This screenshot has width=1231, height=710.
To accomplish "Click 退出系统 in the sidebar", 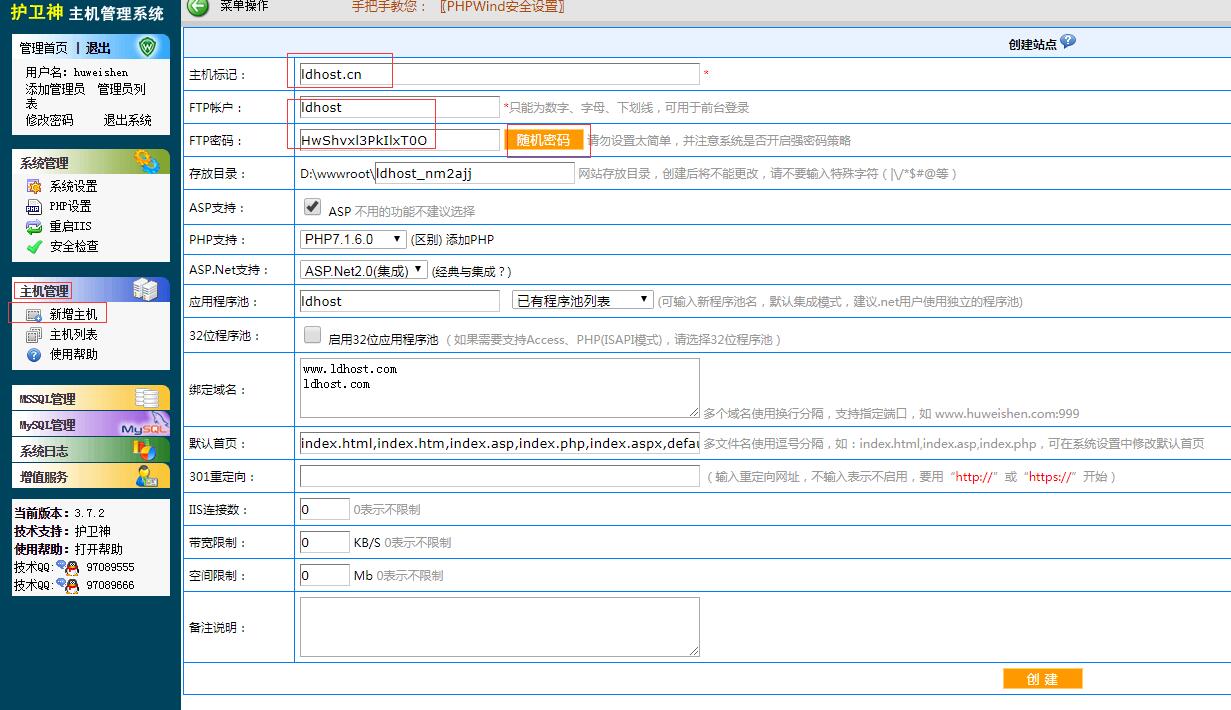I will (128, 120).
